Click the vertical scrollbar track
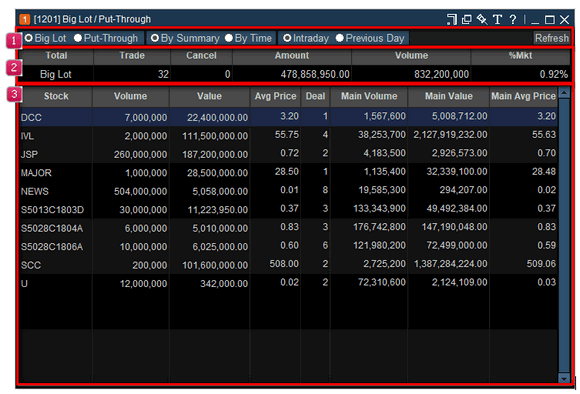This screenshot has height=394, width=580. tap(564, 235)
